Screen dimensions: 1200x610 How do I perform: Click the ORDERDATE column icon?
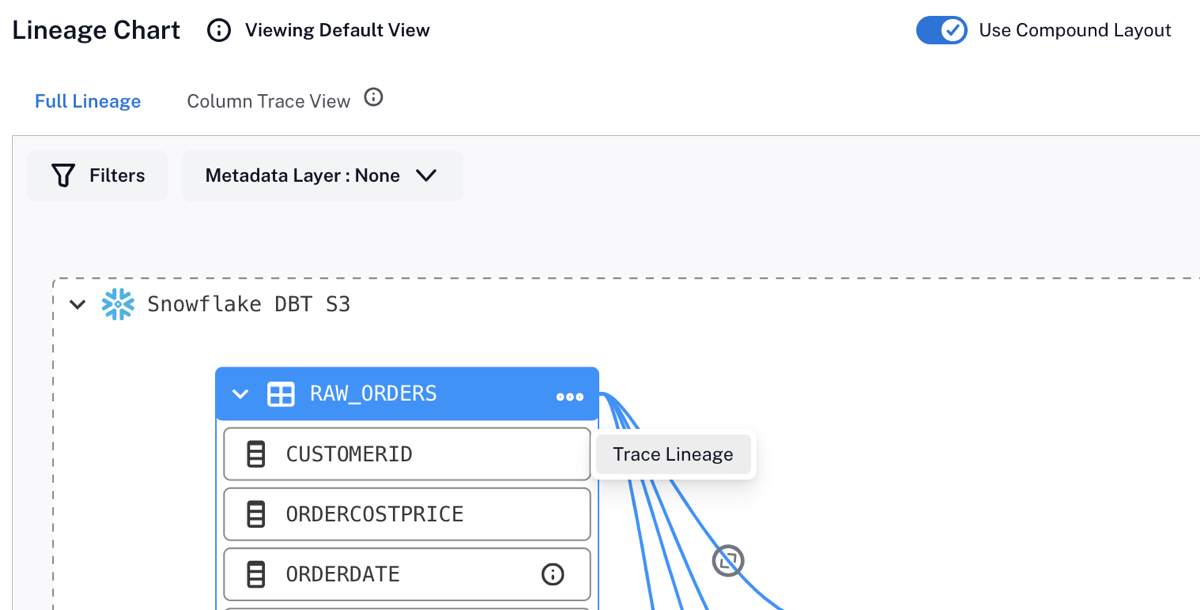click(x=256, y=574)
